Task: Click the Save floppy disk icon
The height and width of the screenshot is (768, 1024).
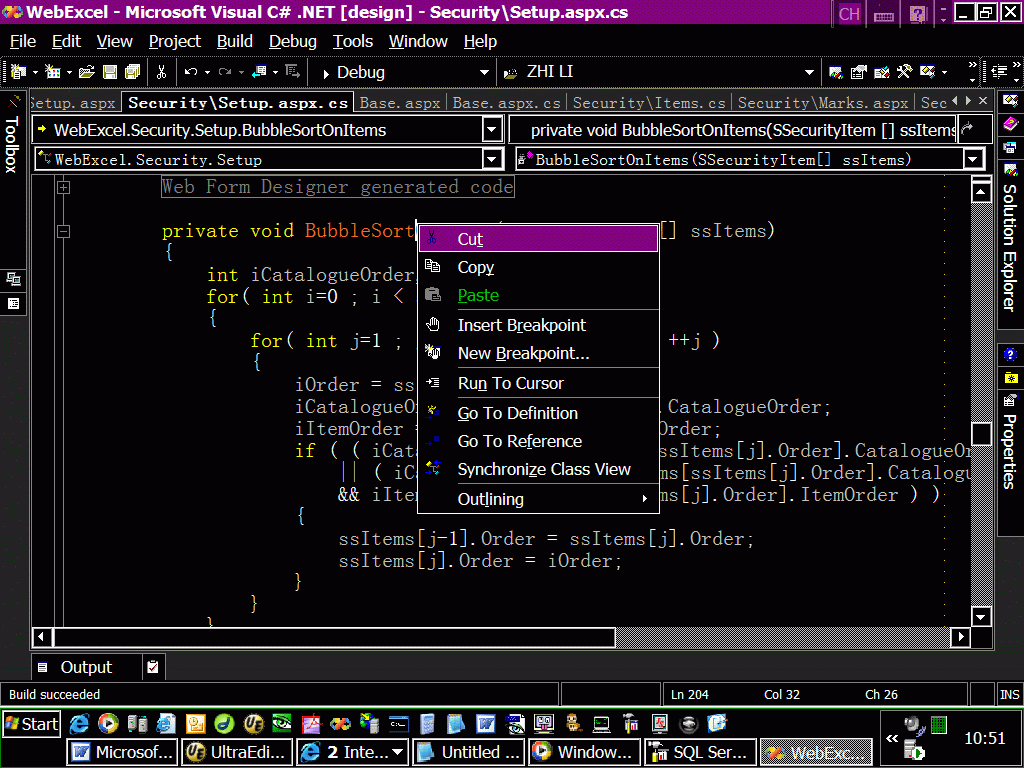Action: 110,72
